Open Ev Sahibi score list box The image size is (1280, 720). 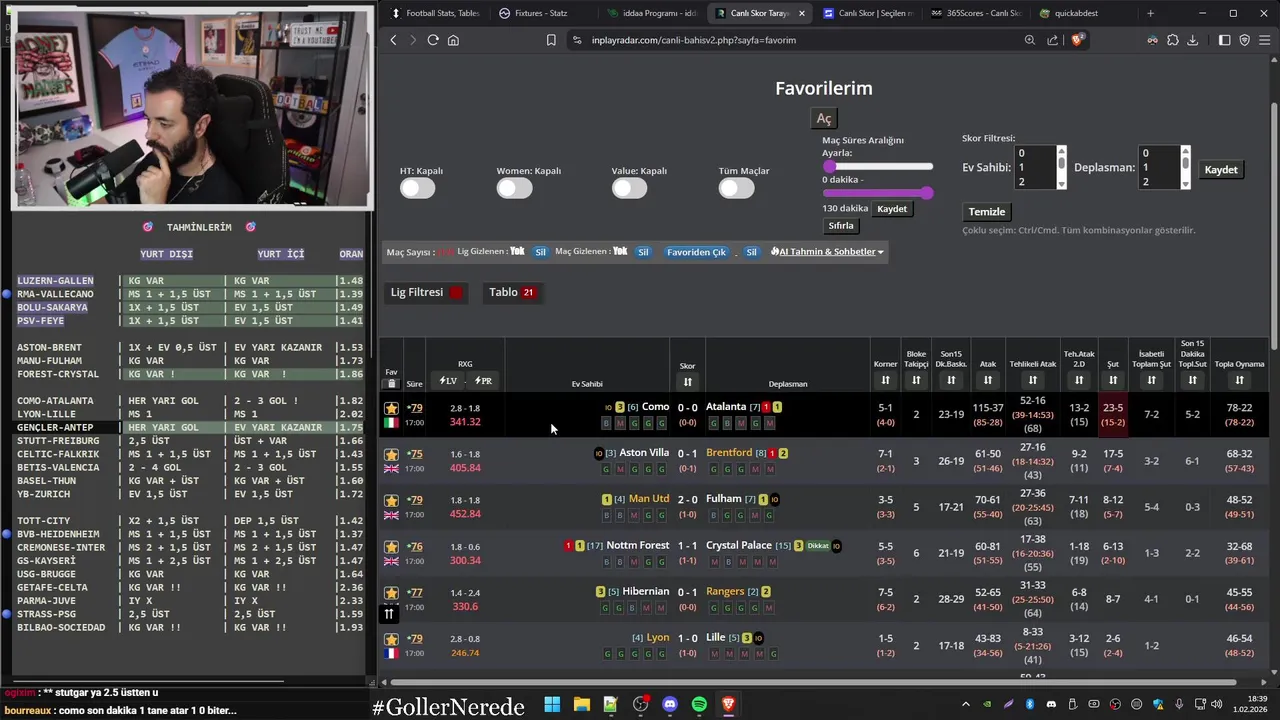click(x=1041, y=168)
